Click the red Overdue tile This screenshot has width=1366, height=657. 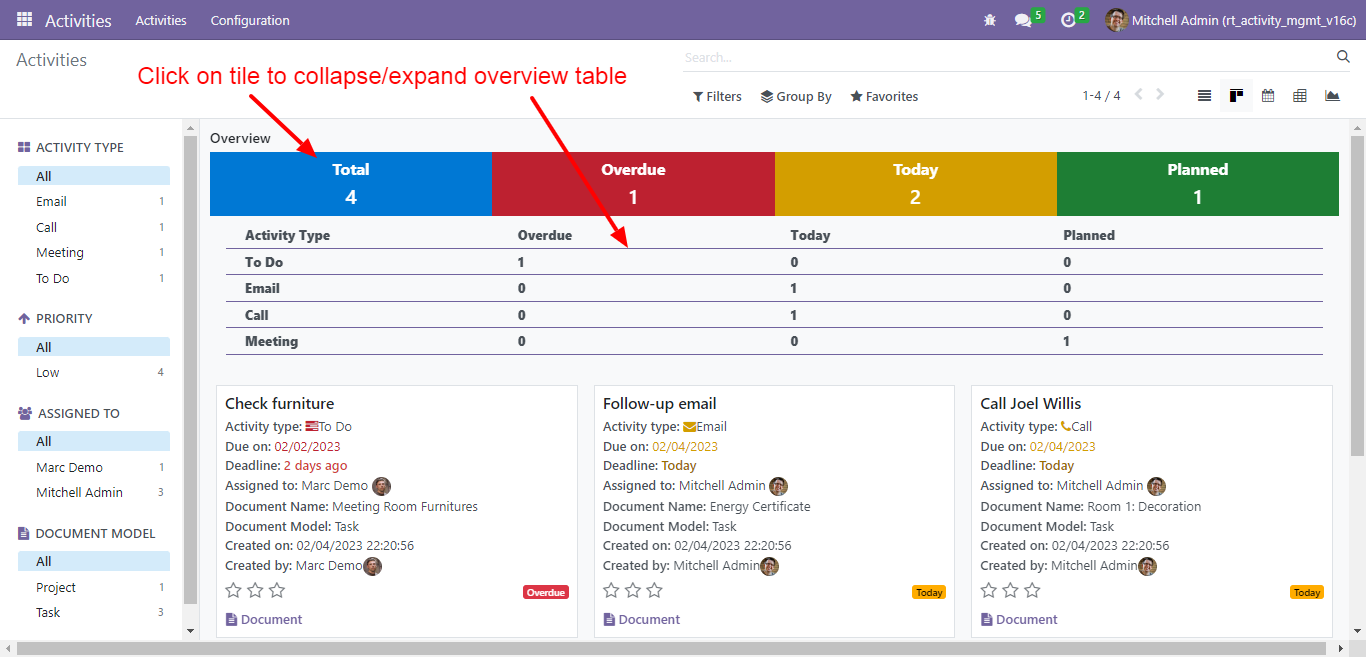[x=633, y=184]
